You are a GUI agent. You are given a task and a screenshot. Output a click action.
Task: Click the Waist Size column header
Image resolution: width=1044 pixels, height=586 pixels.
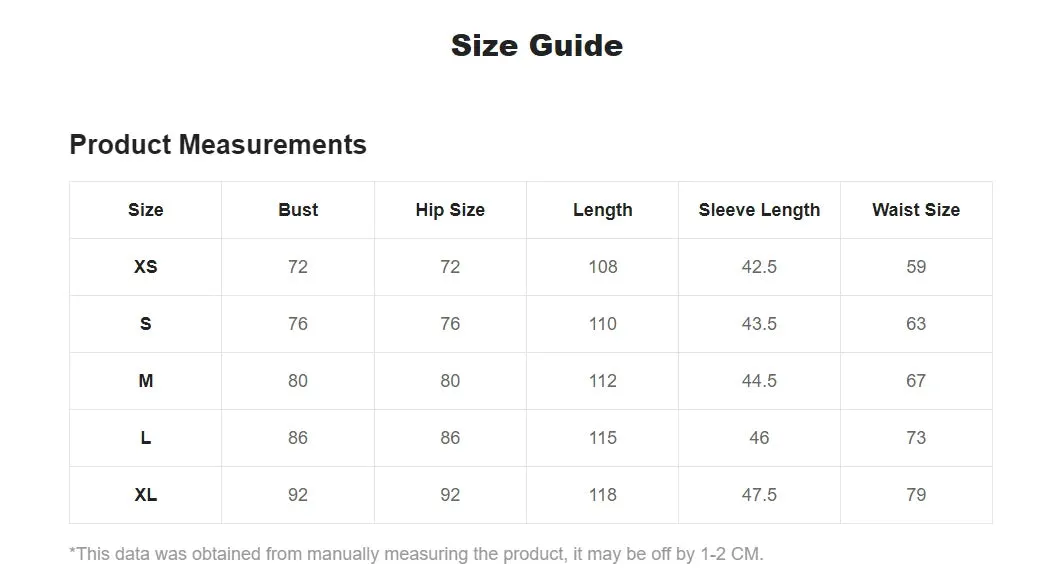click(x=916, y=210)
